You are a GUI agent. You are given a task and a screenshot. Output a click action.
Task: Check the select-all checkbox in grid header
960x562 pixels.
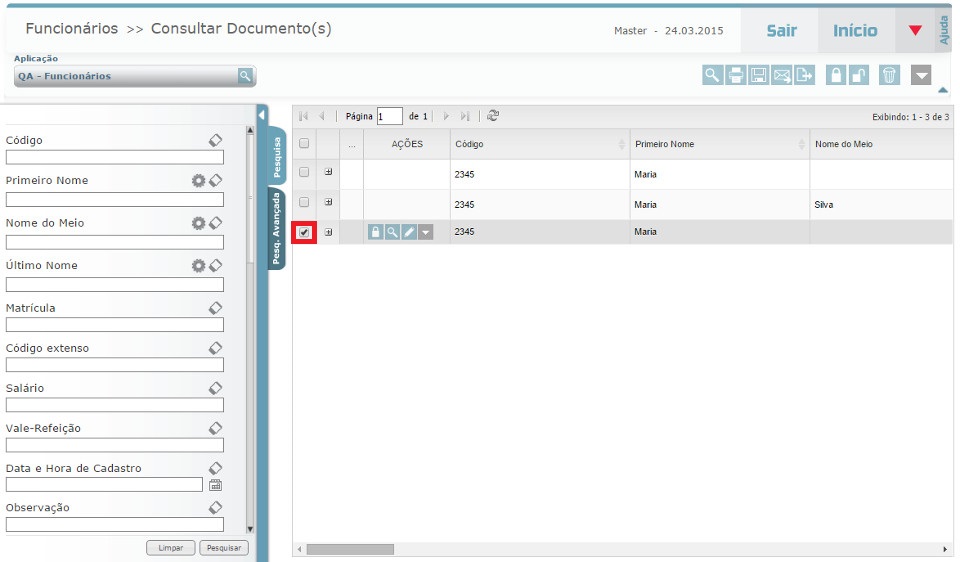point(304,144)
